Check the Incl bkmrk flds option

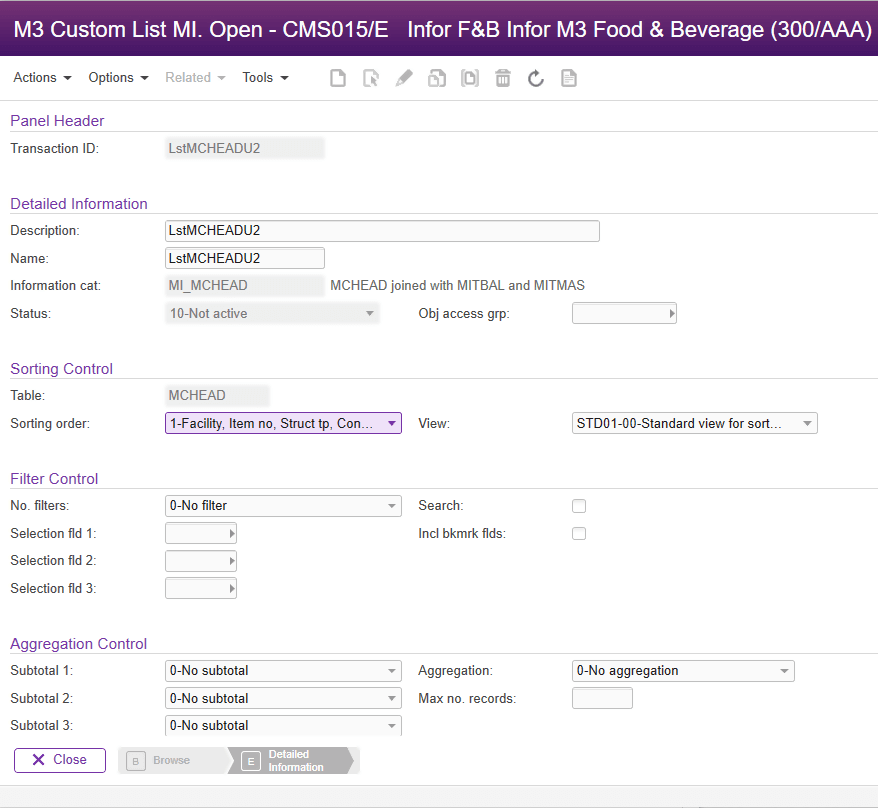click(x=579, y=533)
